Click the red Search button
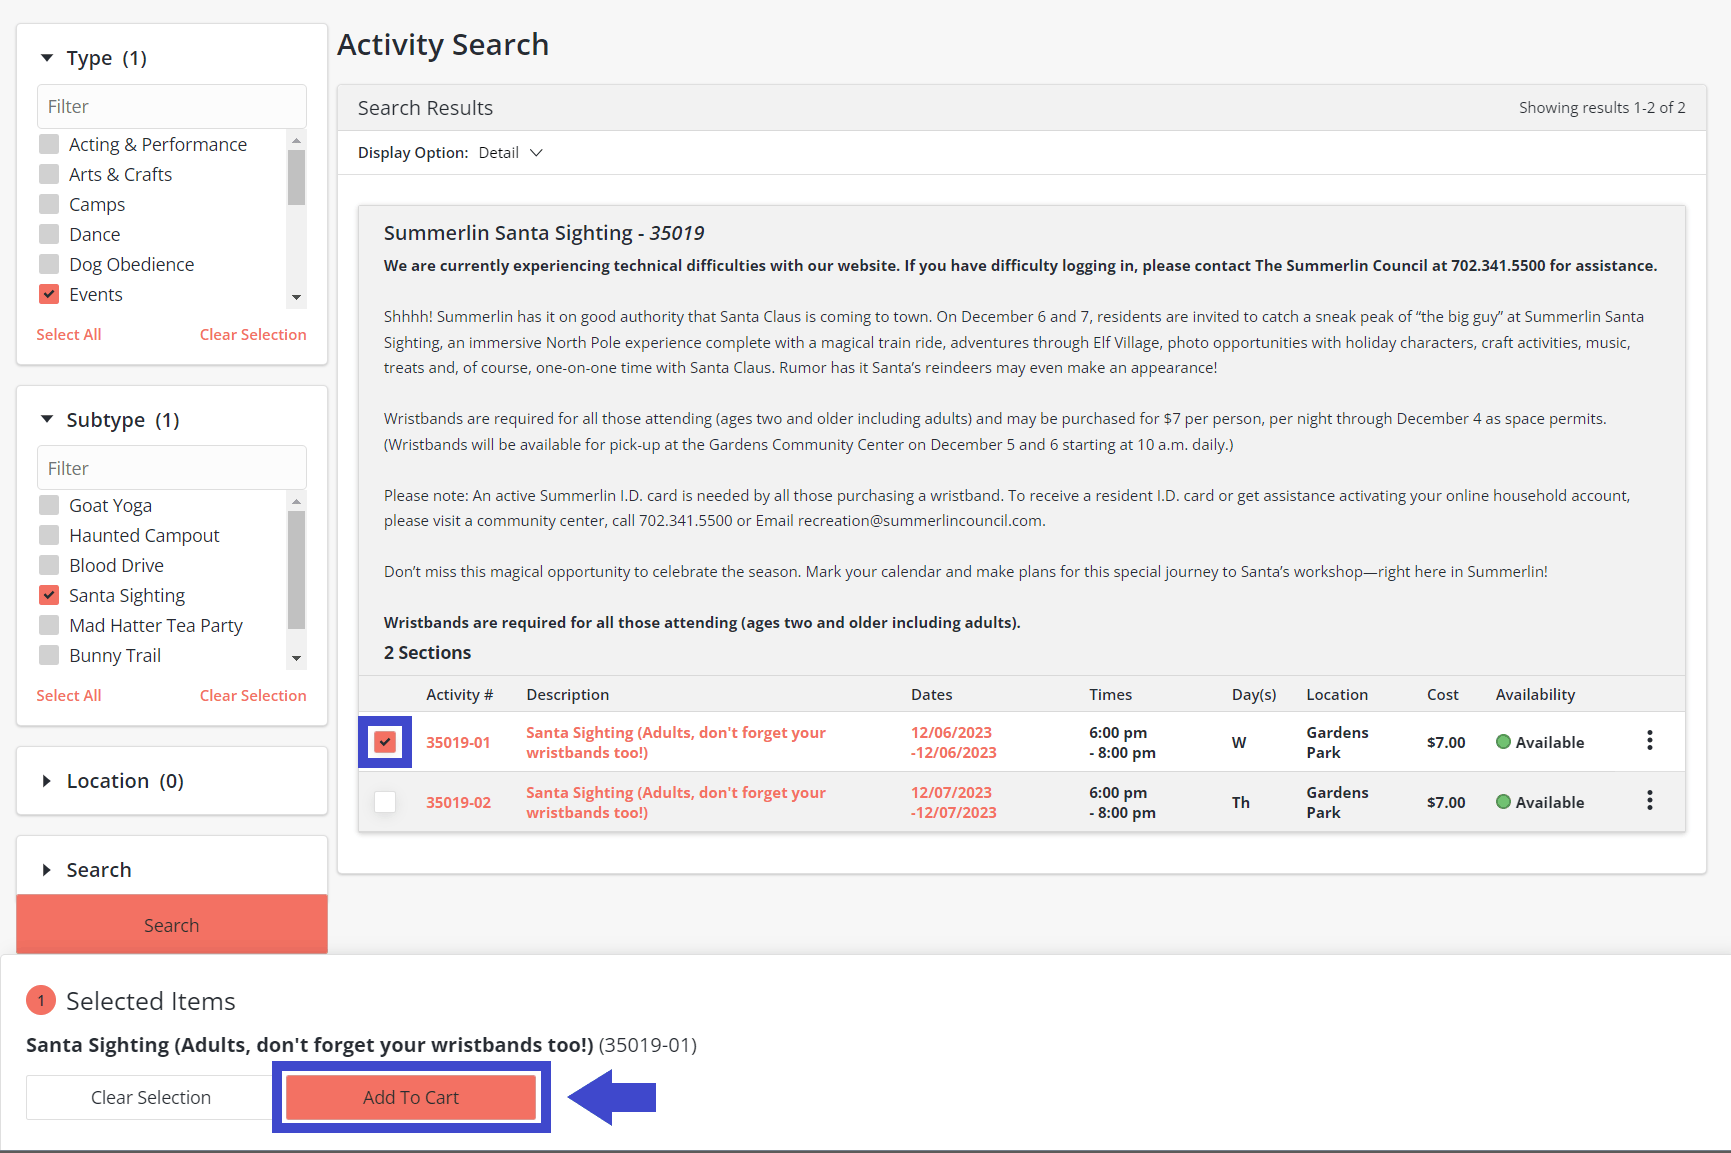The image size is (1731, 1153). click(x=172, y=925)
